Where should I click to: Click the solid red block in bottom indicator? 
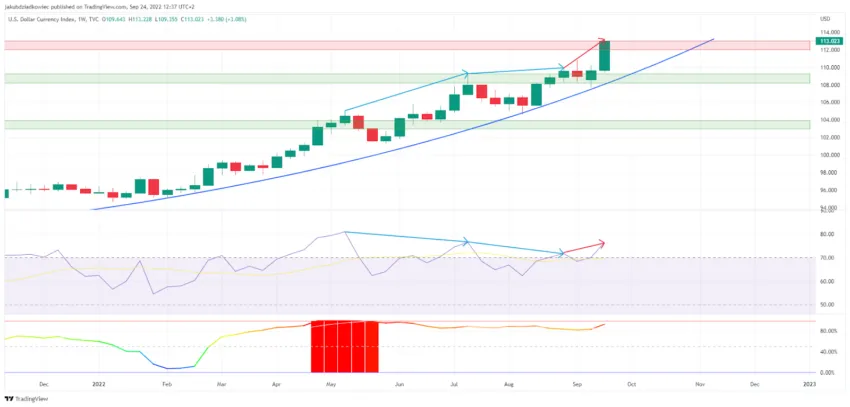click(344, 347)
